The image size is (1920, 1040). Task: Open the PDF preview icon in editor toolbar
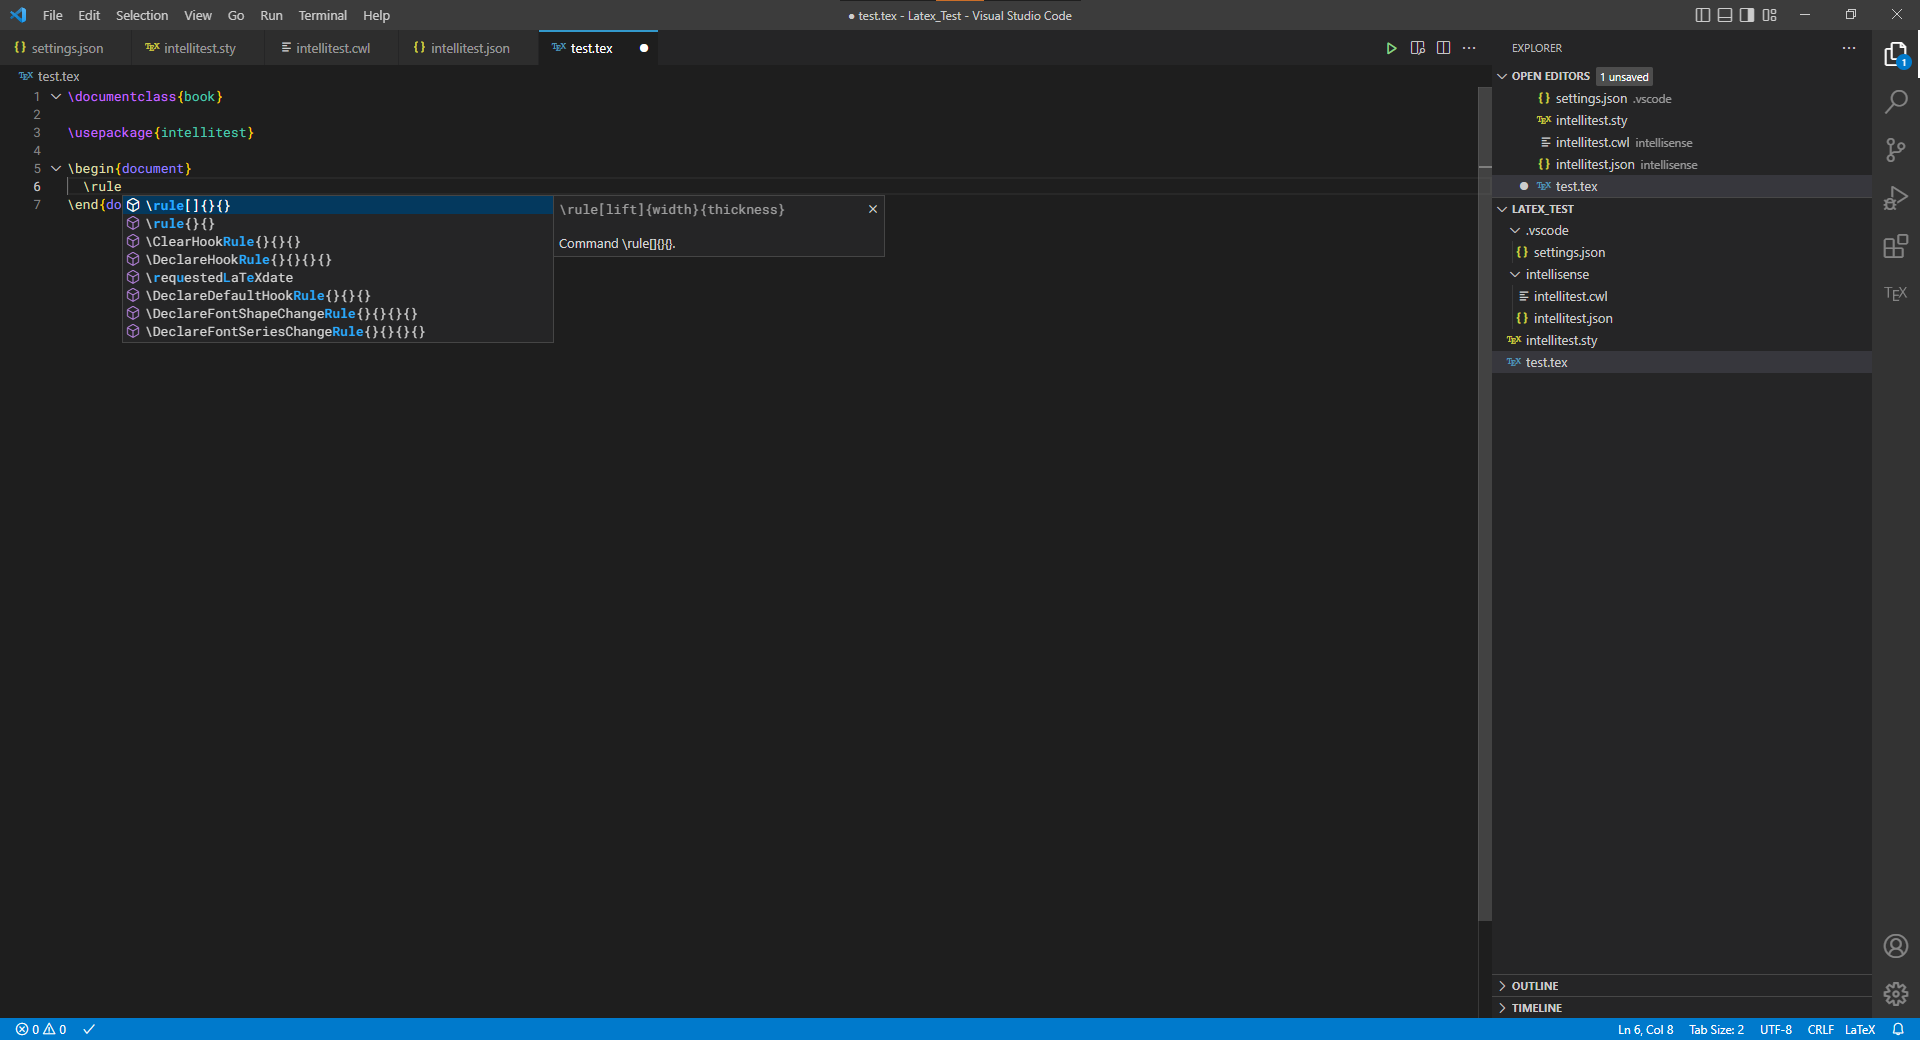(1417, 47)
